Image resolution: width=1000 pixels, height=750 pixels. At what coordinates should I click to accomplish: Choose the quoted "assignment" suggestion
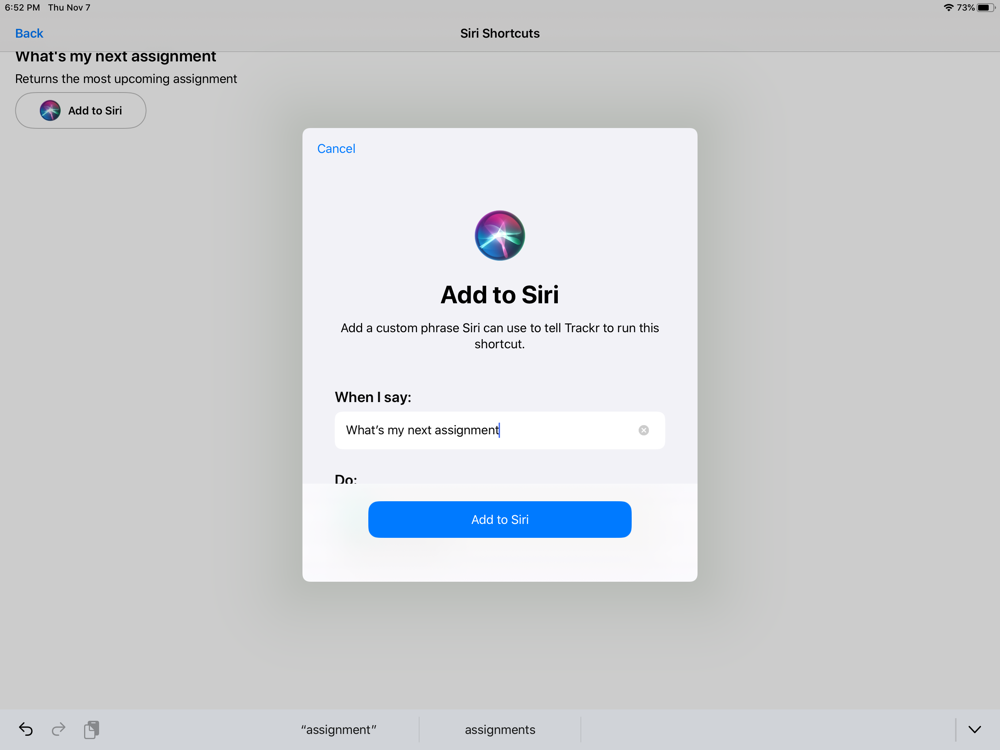tap(338, 730)
